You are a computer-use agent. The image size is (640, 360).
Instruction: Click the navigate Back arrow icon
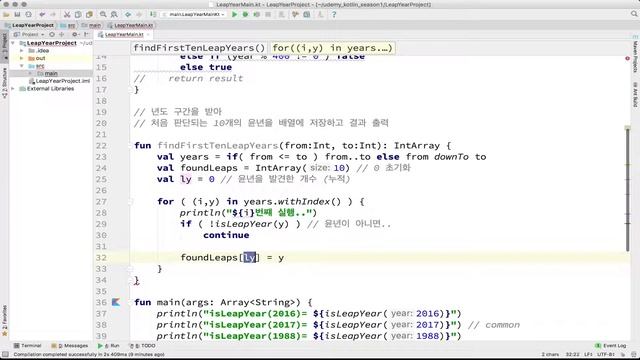128,14
